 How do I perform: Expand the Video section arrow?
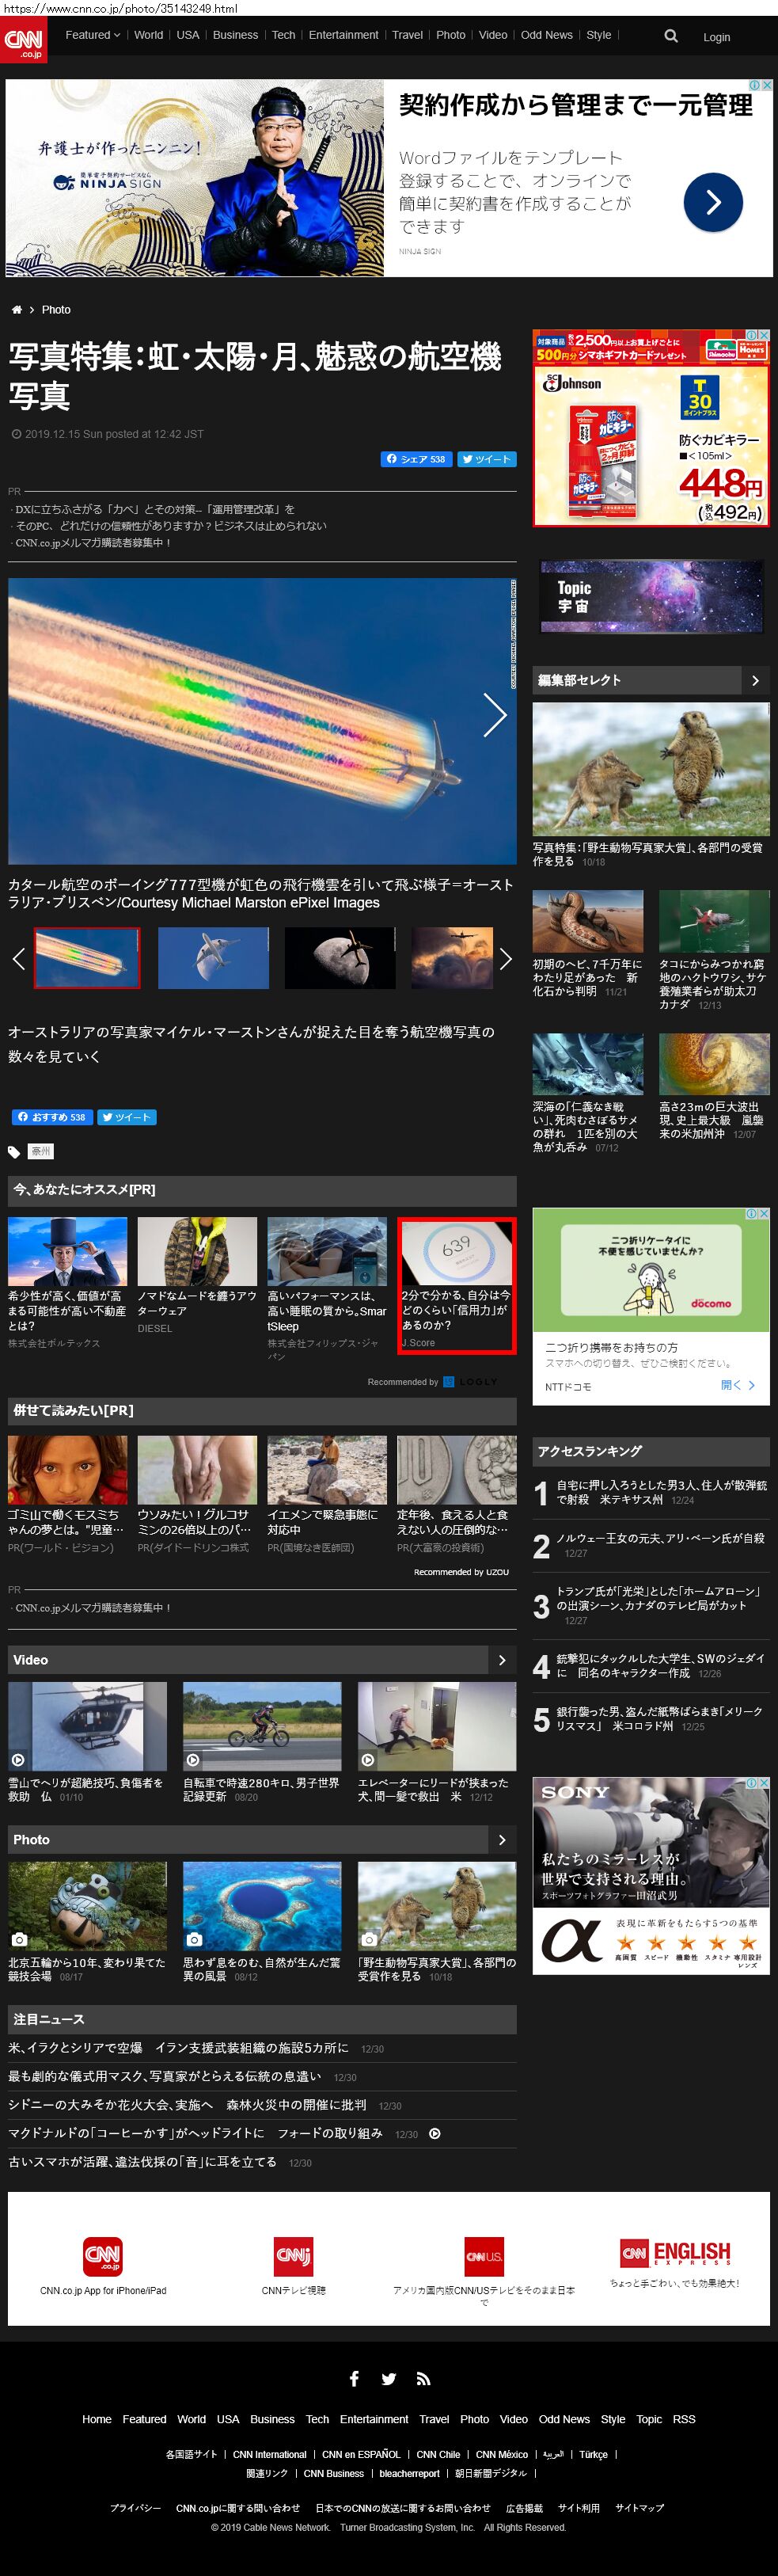pyautogui.click(x=502, y=1660)
